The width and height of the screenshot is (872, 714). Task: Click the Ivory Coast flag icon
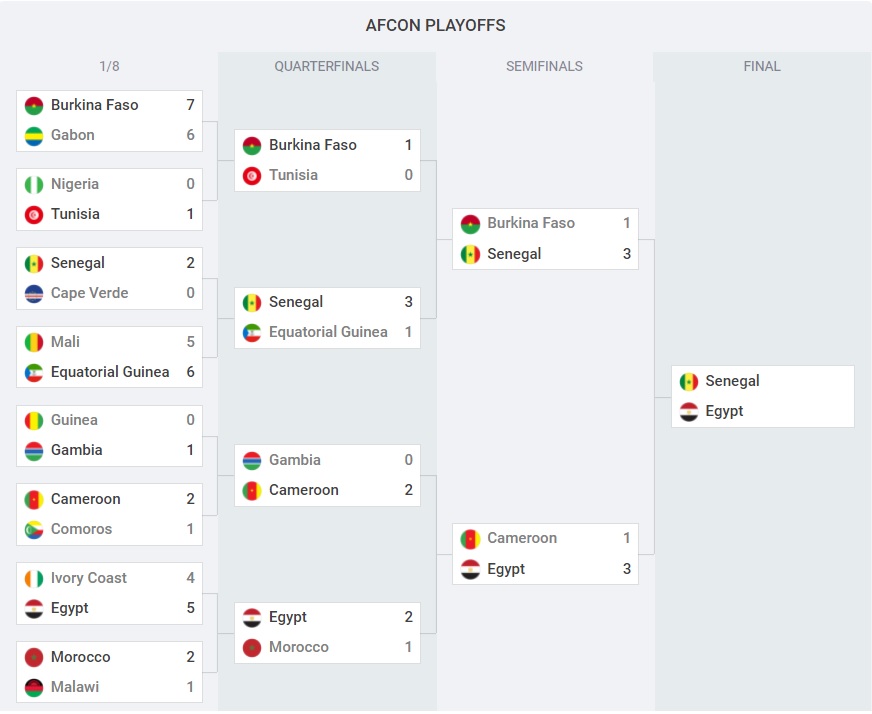pos(34,578)
